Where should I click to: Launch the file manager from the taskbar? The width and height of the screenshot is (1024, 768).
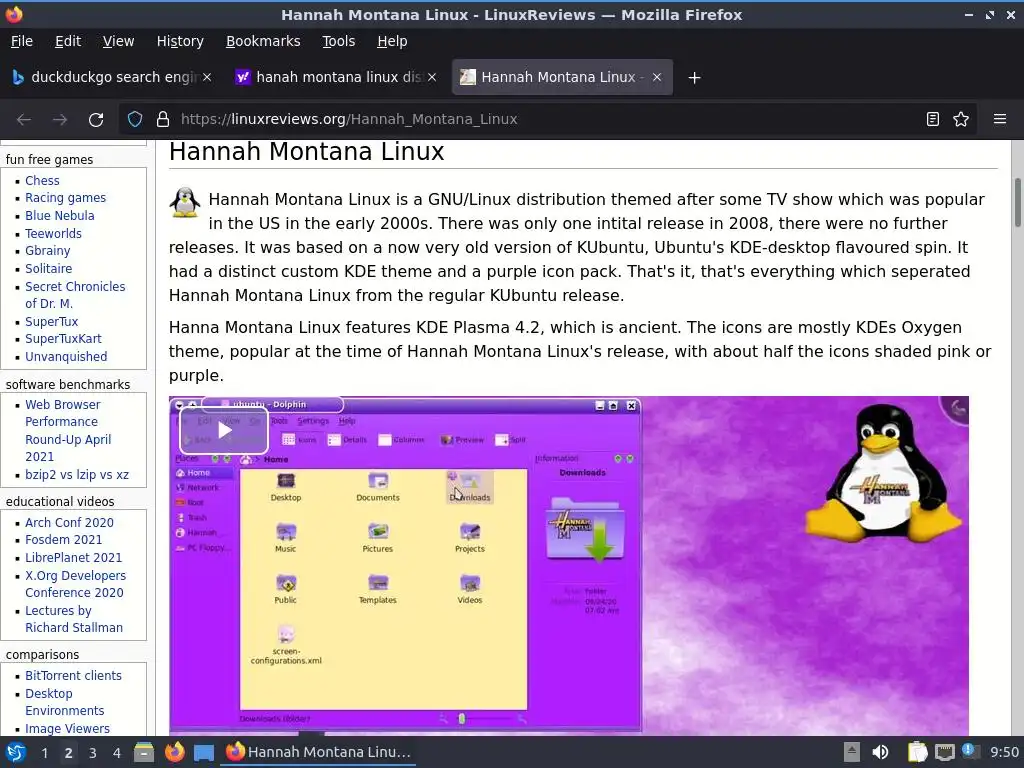coord(144,752)
